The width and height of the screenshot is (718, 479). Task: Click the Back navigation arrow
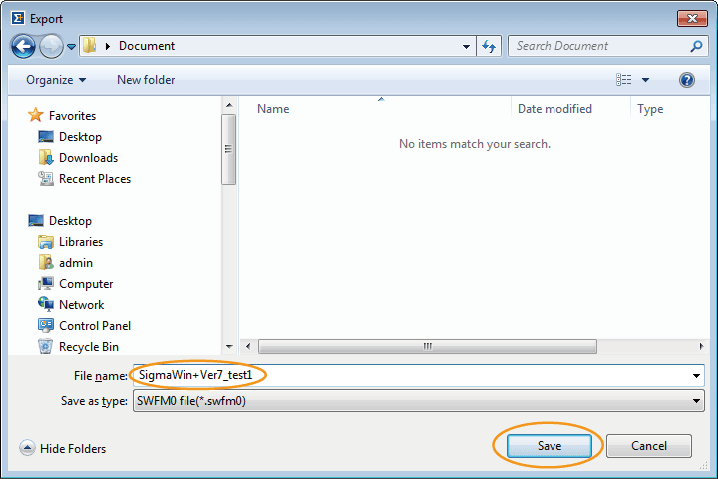[24, 46]
